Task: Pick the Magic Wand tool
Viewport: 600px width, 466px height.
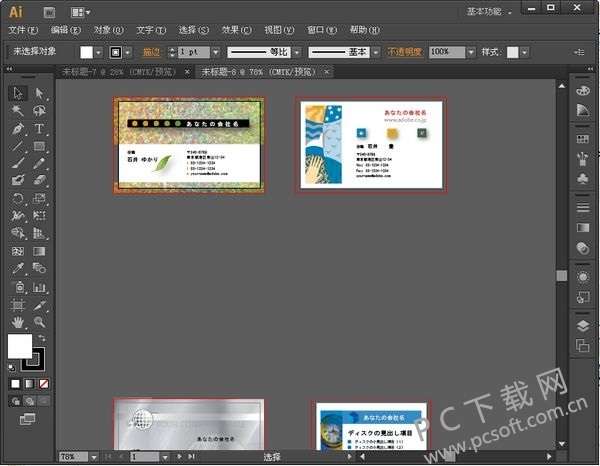Action: point(18,111)
